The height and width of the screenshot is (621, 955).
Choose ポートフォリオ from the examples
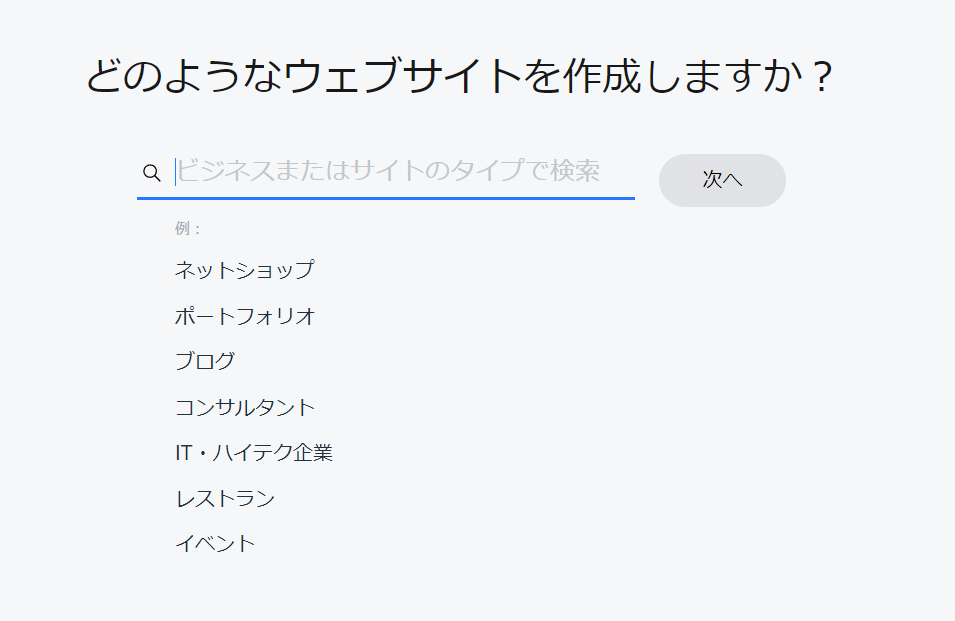click(x=245, y=316)
